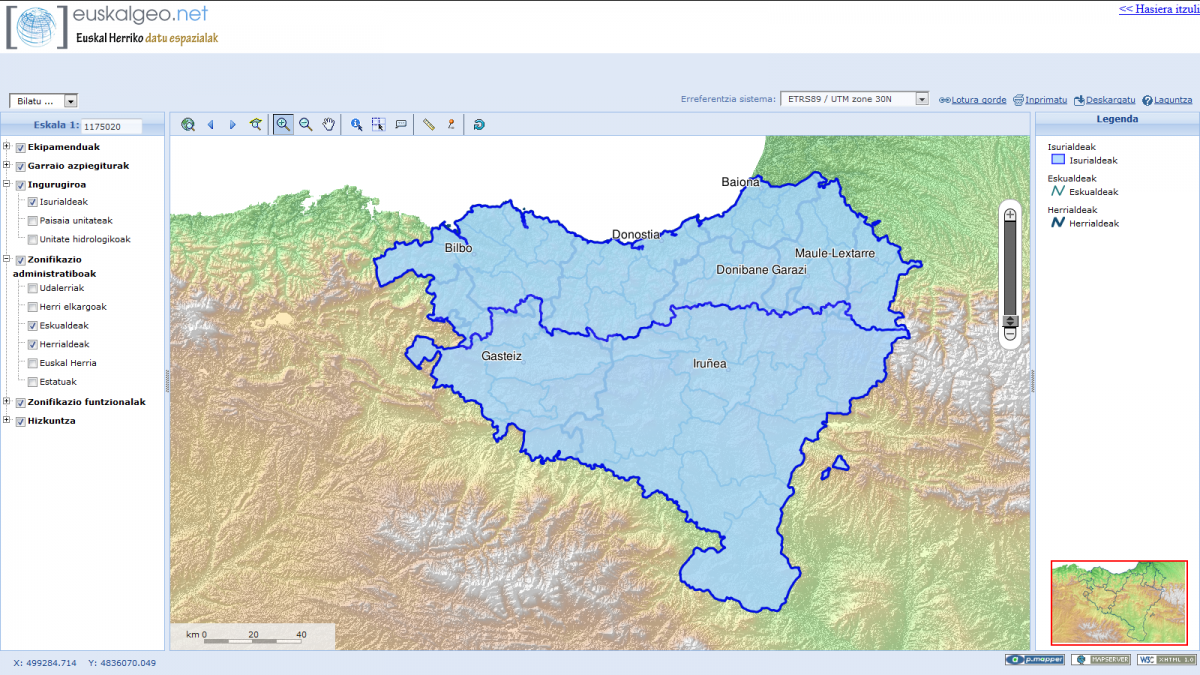Select the zoom out magnifier tool
The height and width of the screenshot is (675, 1200).
point(306,125)
